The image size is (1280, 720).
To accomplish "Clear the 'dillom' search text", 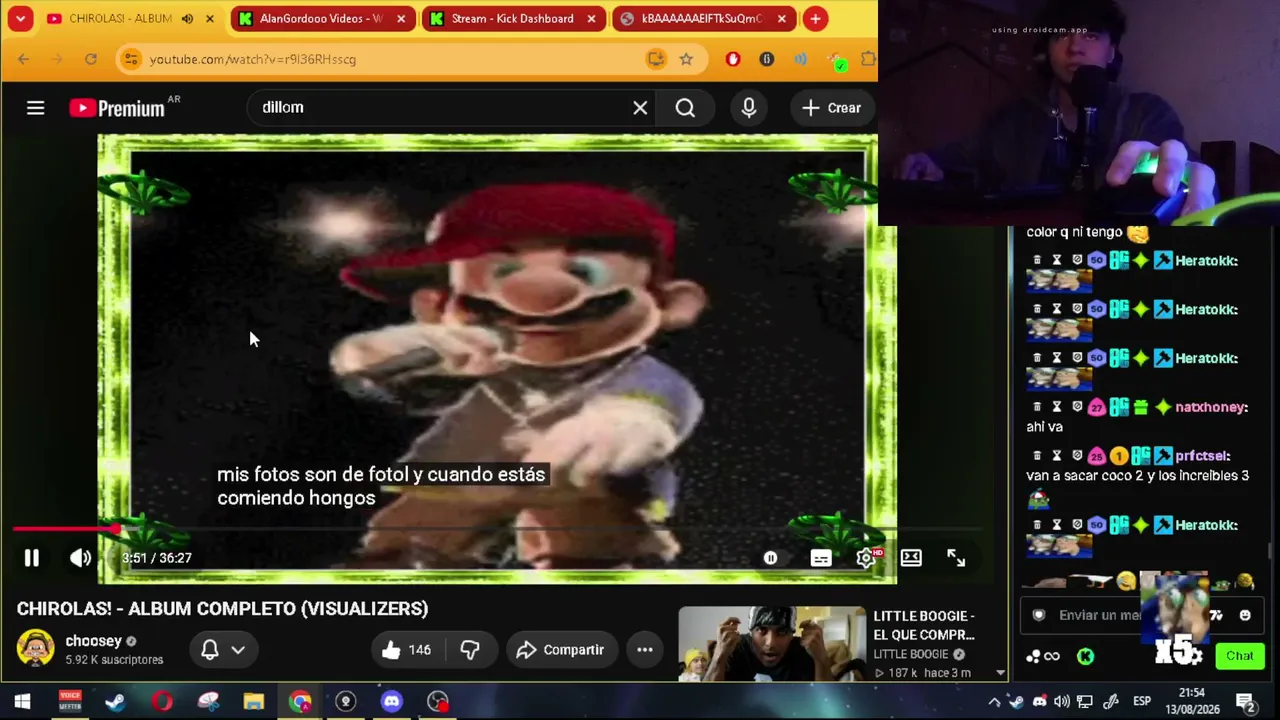I will pos(640,108).
